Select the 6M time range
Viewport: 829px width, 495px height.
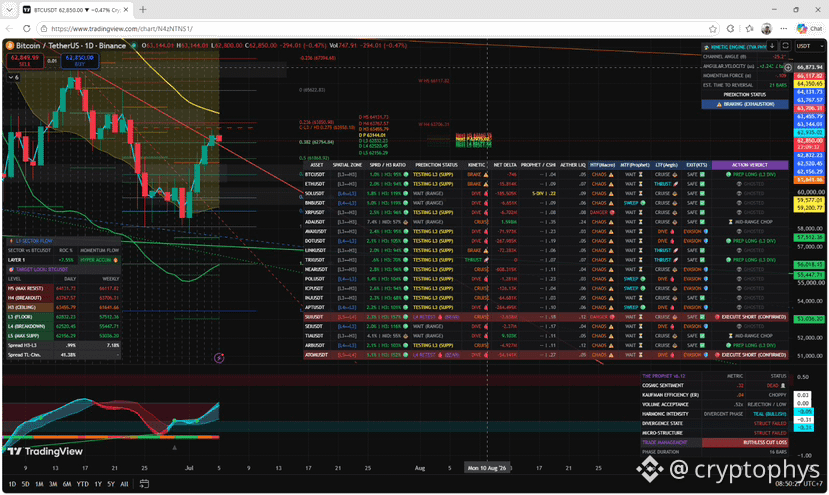[x=67, y=484]
